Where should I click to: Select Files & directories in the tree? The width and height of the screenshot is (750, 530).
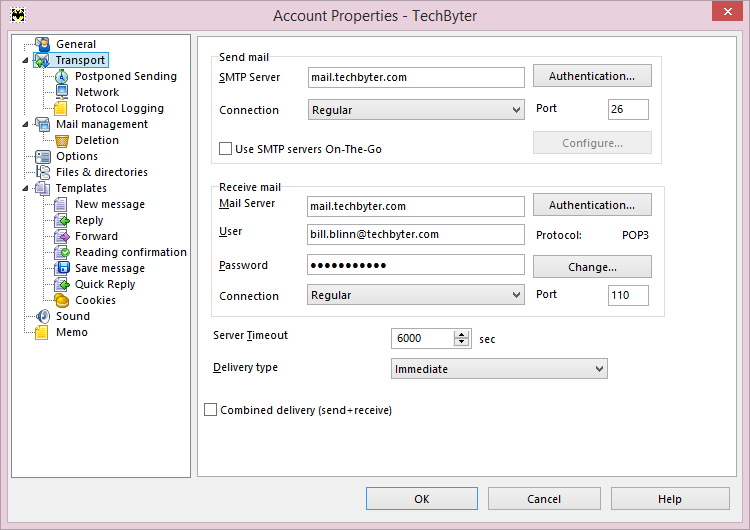(101, 172)
